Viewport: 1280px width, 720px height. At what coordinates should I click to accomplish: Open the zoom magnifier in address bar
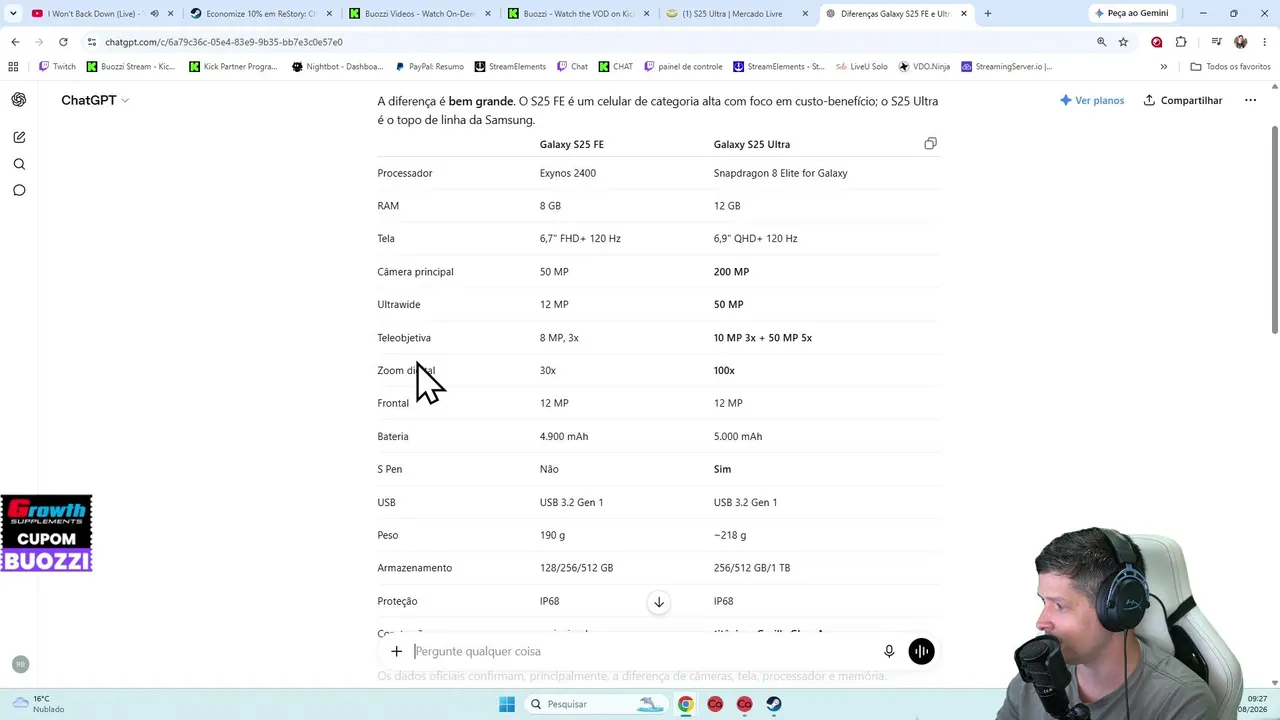[1101, 42]
